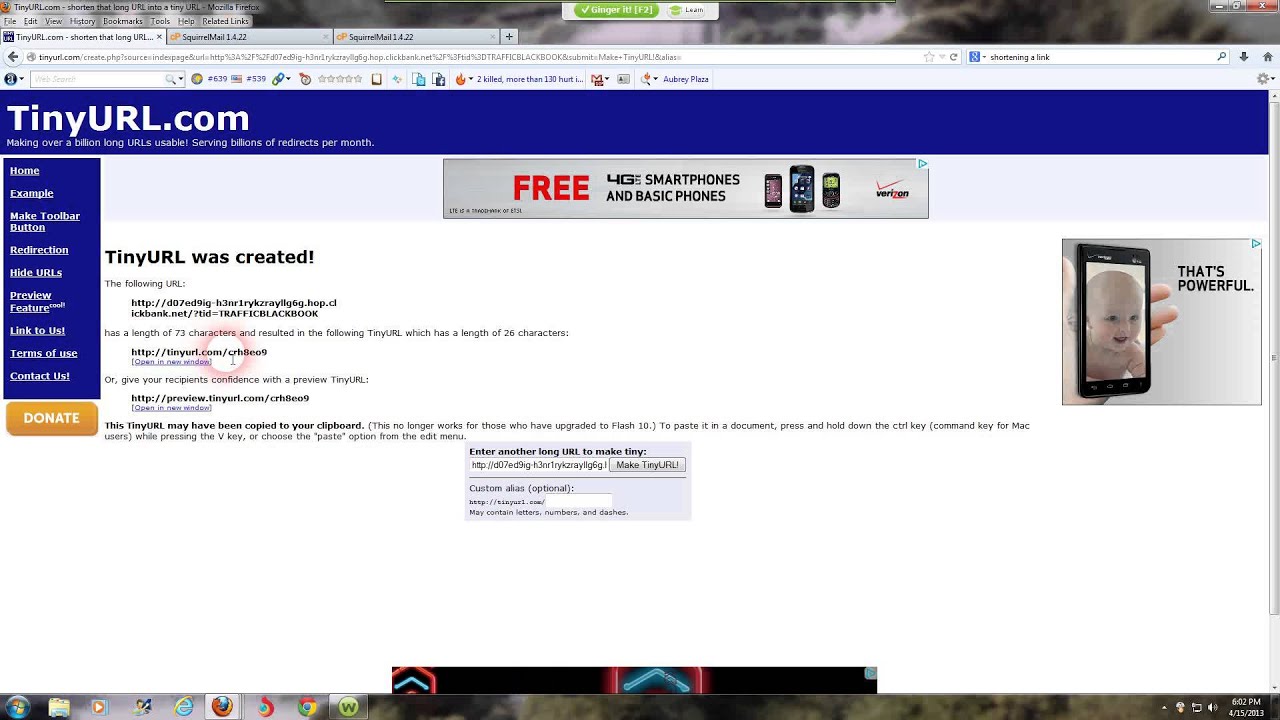Open the Downloads arrow icon
1280x720 pixels.
pyautogui.click(x=1244, y=57)
